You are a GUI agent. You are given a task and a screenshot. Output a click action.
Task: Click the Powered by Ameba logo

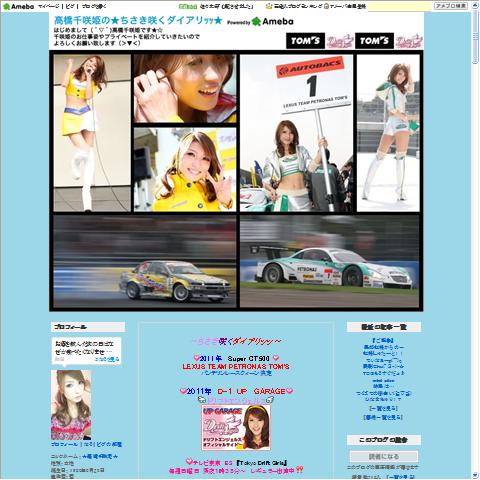click(260, 22)
